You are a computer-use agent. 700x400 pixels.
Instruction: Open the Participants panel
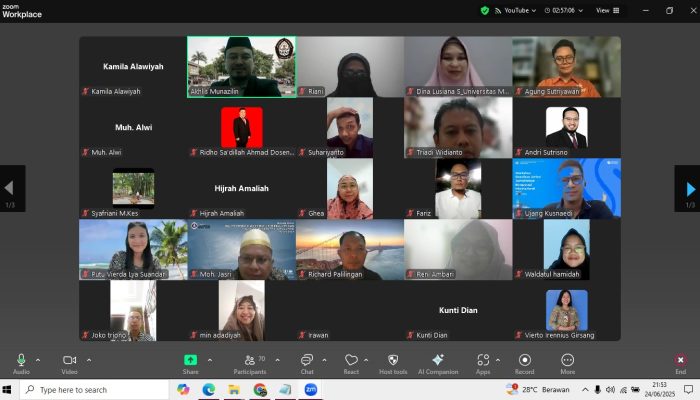(x=250, y=363)
